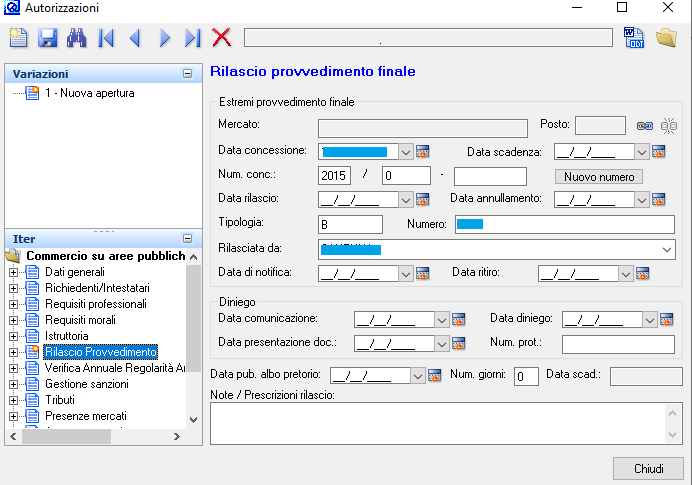
Task: Expand the Data pub. albo pretorio dropdown
Action: (x=417, y=376)
